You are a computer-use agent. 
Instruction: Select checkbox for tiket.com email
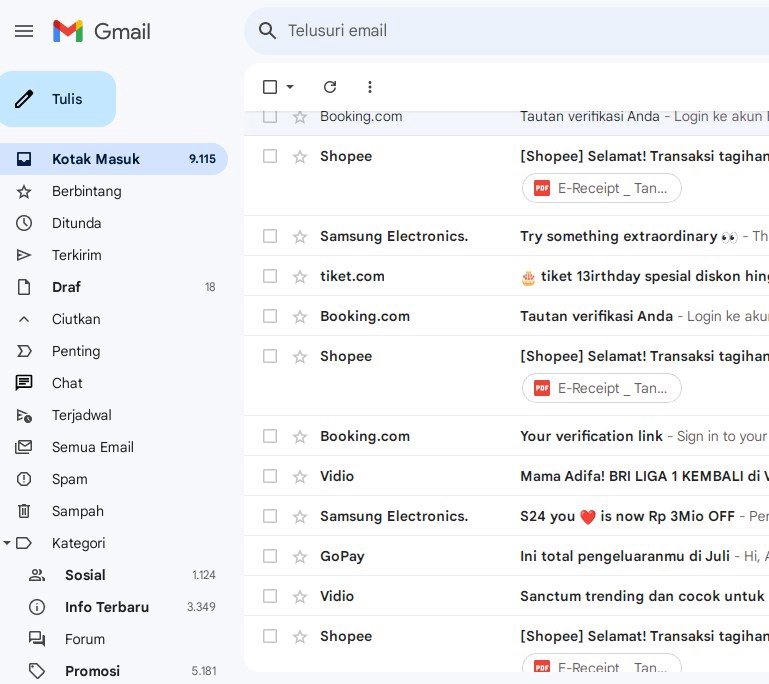pos(270,276)
